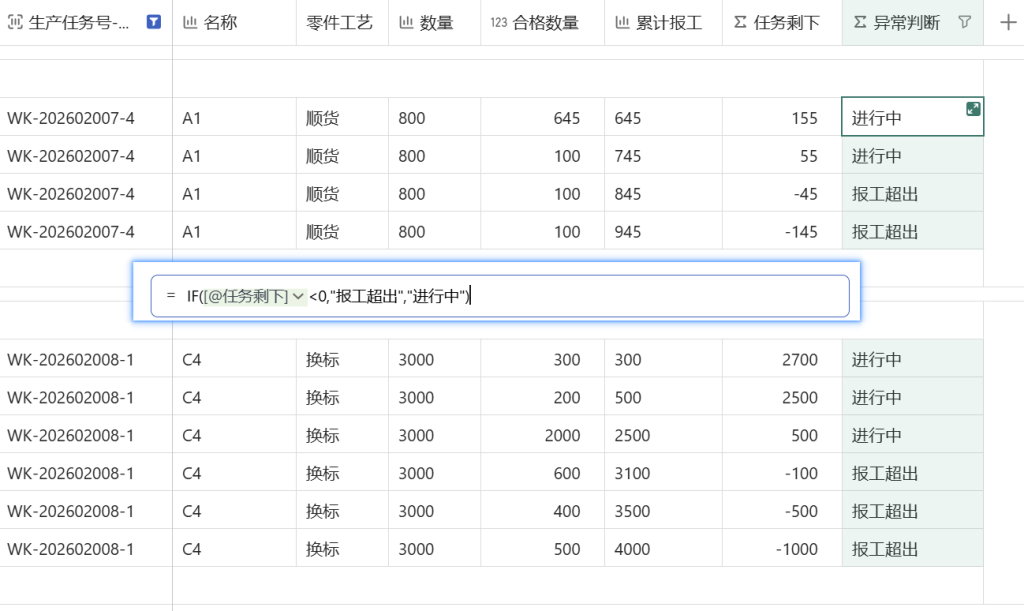
Task: Select the 名称 column header label
Action: (220, 23)
